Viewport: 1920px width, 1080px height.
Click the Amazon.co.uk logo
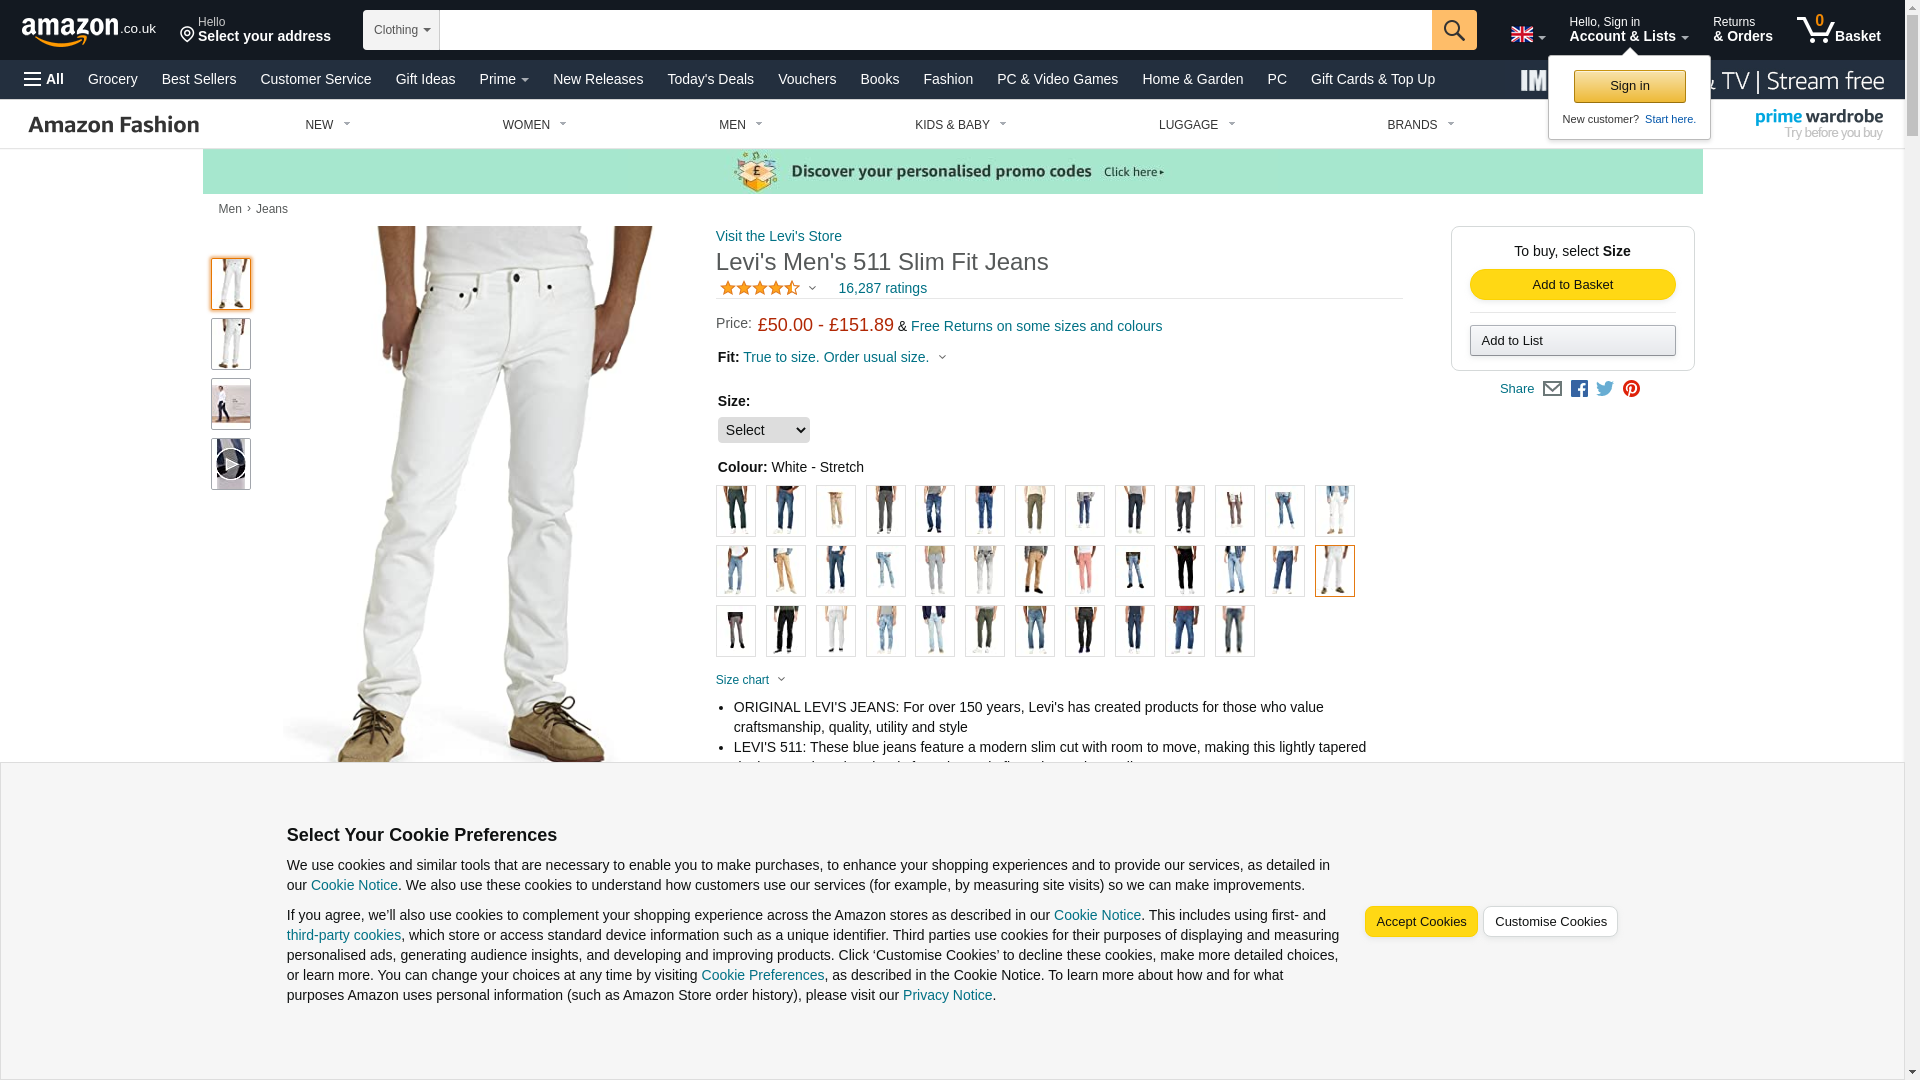89,31
